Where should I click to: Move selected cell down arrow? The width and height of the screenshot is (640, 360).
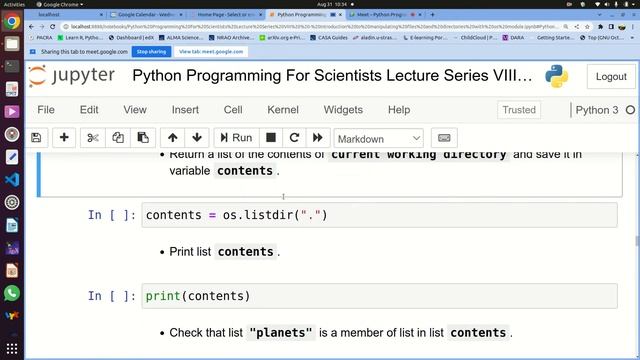[197, 138]
